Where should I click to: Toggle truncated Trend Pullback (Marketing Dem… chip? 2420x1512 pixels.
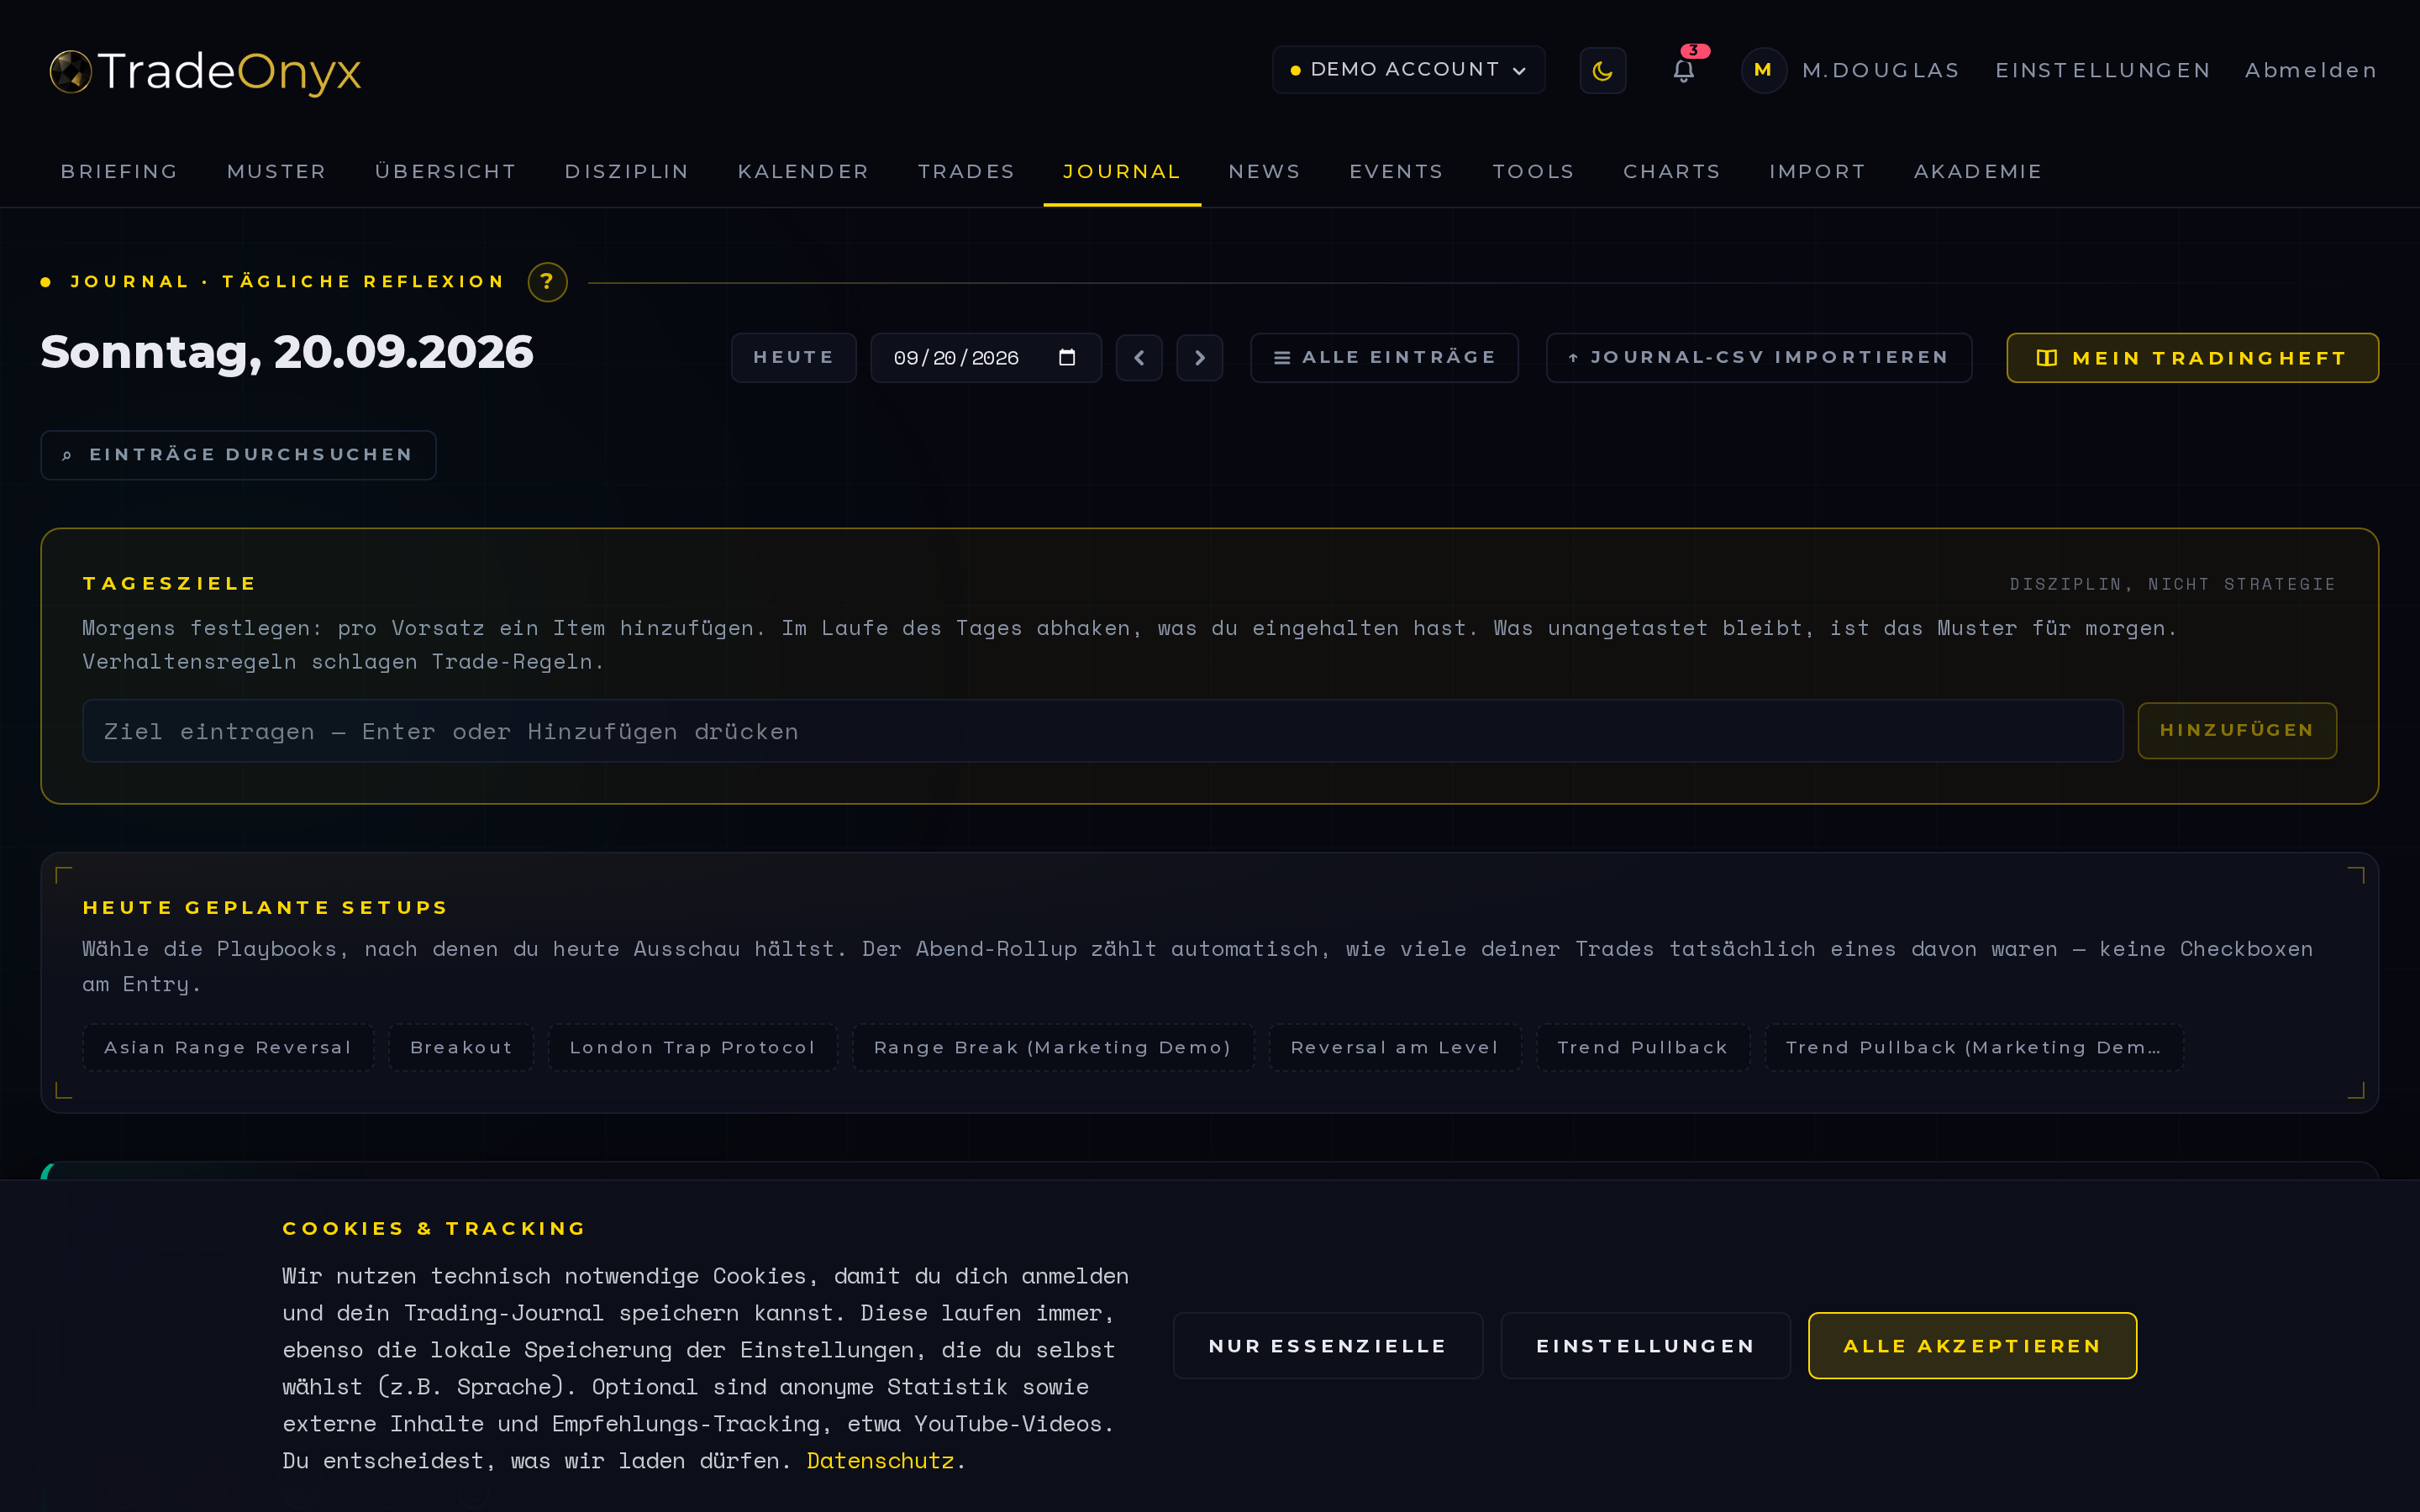click(1973, 1047)
